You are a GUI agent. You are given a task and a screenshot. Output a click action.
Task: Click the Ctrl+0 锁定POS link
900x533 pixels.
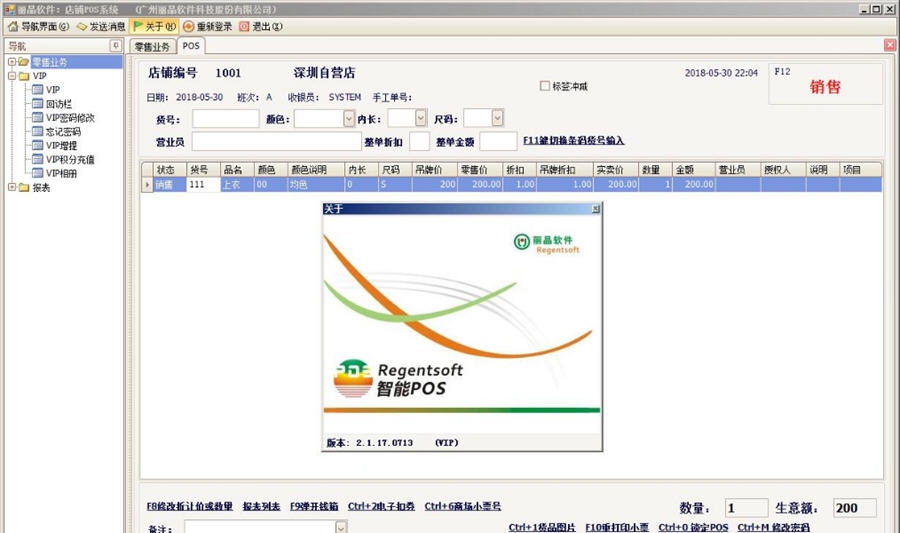click(x=693, y=527)
